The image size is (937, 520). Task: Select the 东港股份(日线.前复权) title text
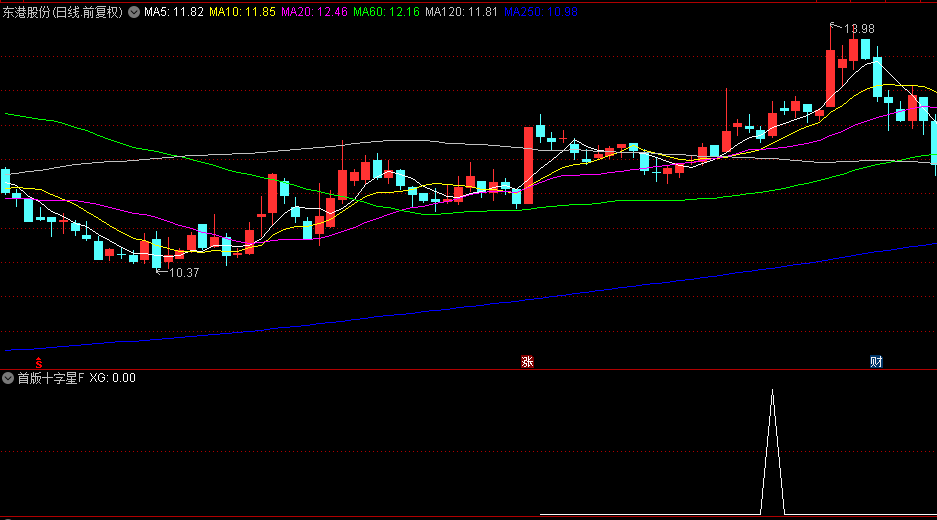coord(63,12)
